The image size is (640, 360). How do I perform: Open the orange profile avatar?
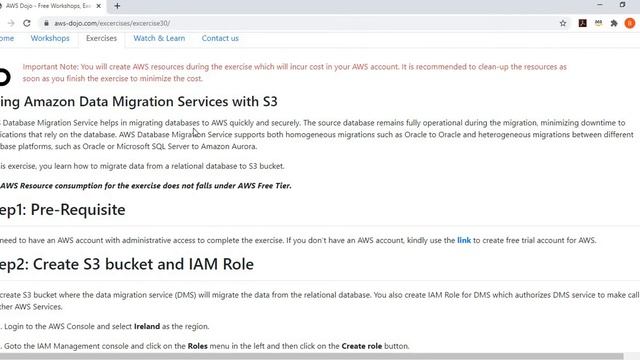[630, 23]
